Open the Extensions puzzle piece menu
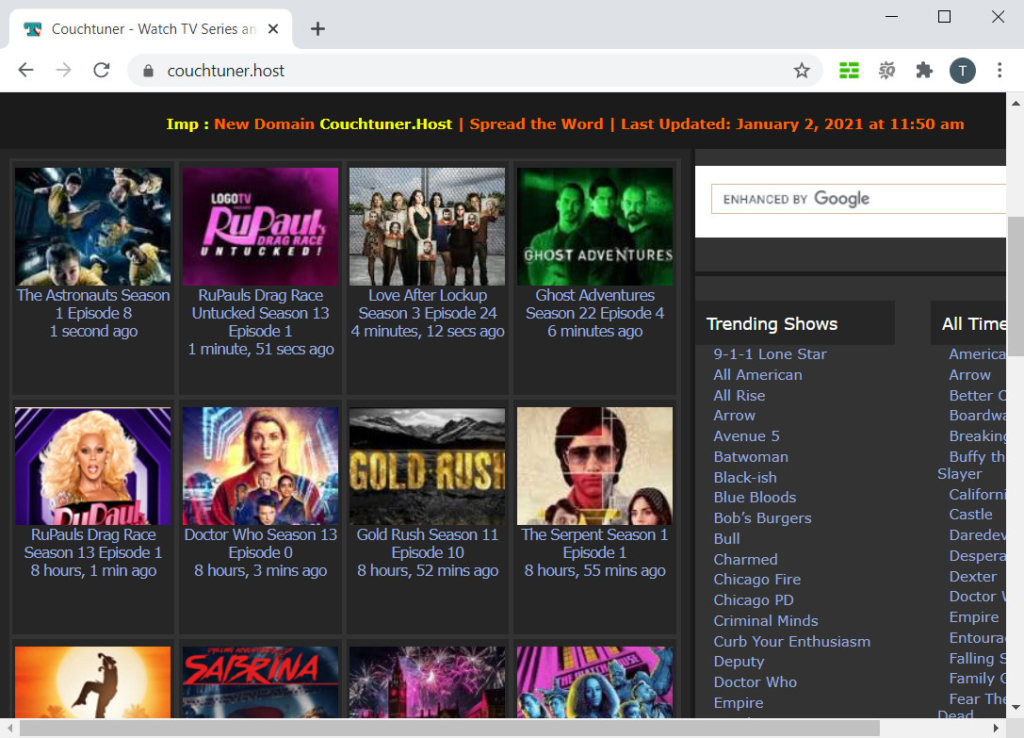 [924, 71]
